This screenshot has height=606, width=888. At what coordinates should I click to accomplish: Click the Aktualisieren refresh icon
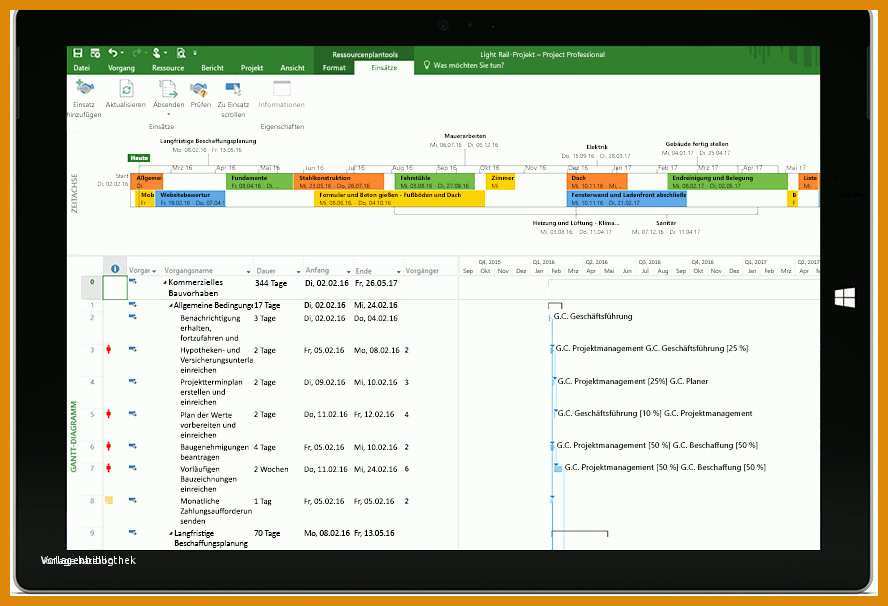click(x=126, y=88)
